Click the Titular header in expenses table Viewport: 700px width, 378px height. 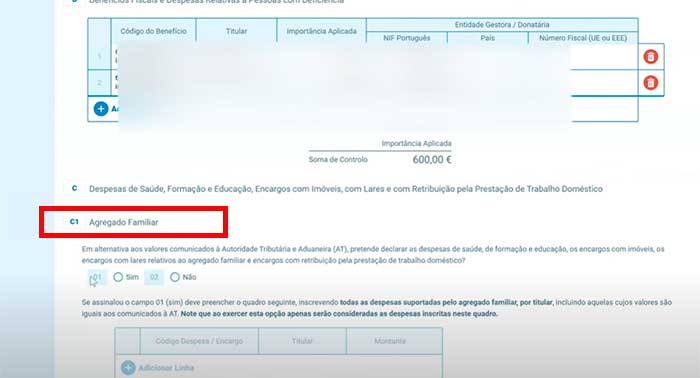(x=302, y=341)
